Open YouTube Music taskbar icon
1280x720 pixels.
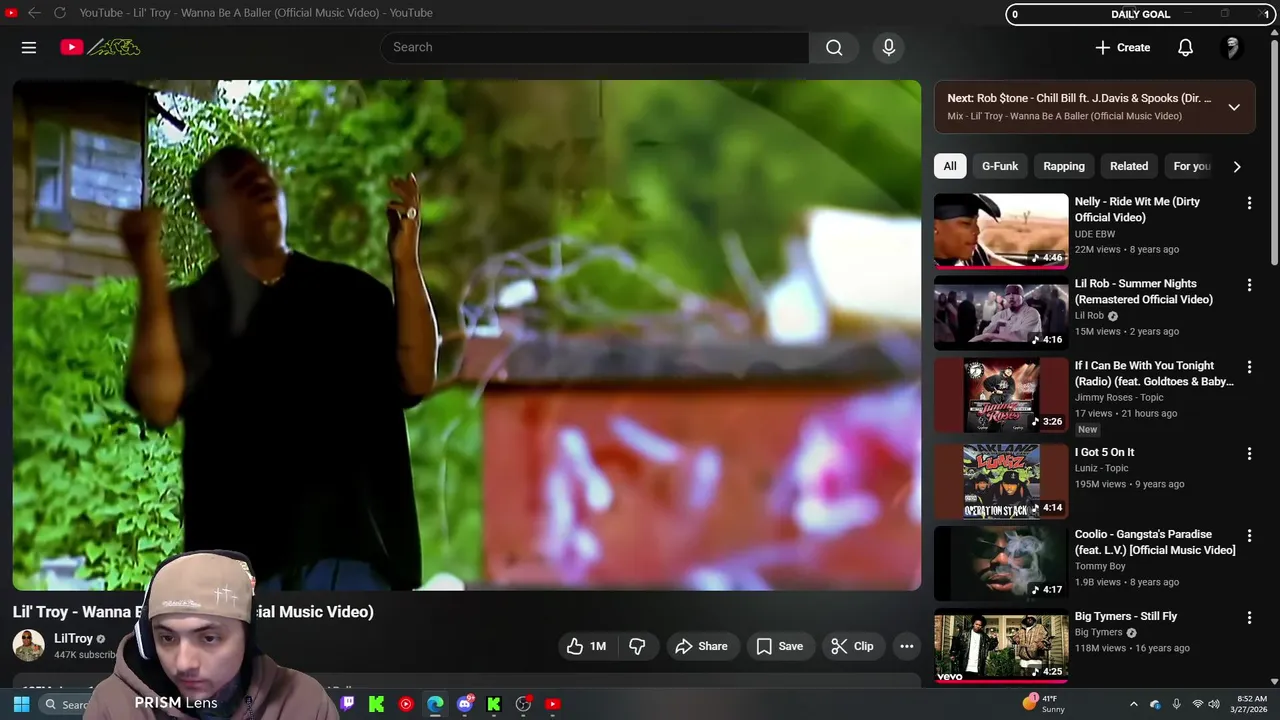point(406,704)
